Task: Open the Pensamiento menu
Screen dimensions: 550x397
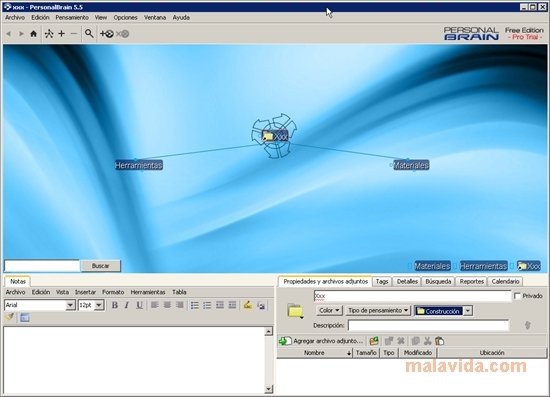Action: (x=72, y=17)
